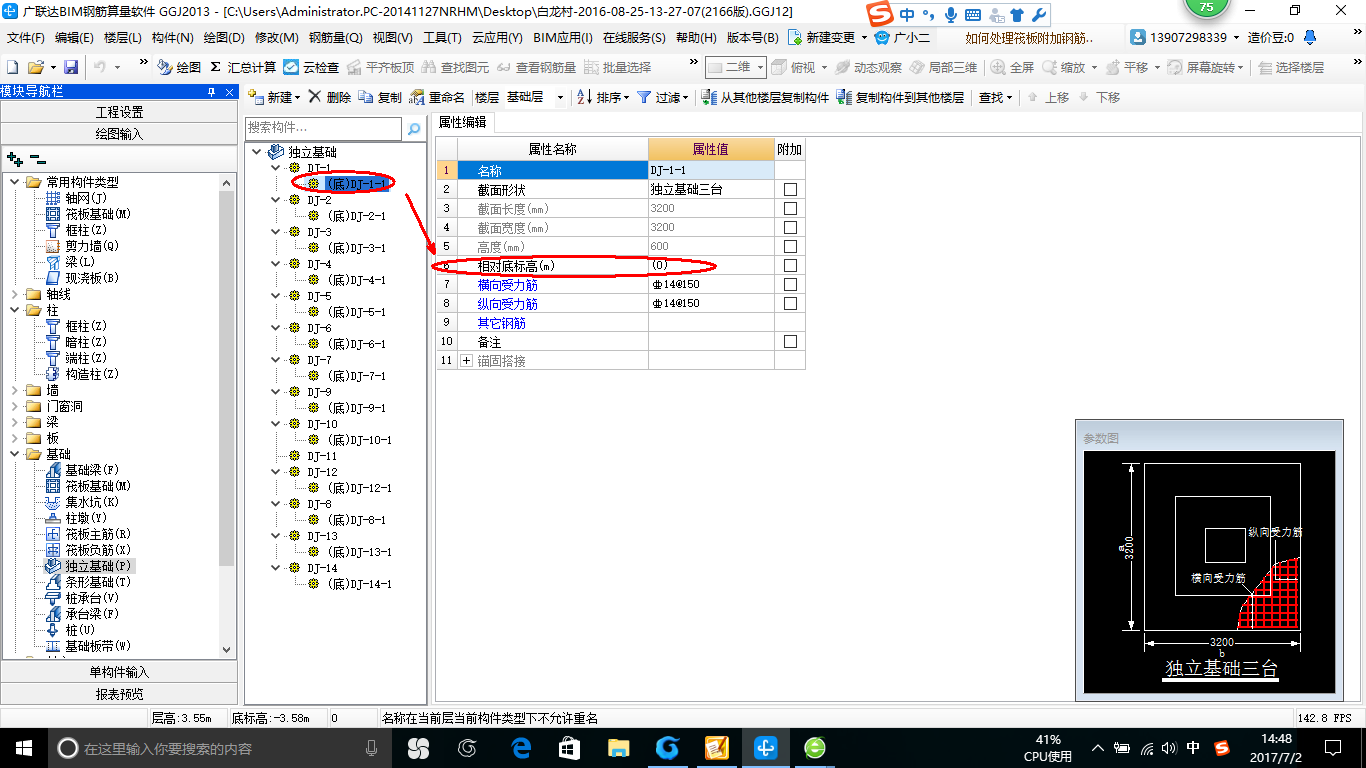Toggle 附加 checkbox for 备注 row
This screenshot has width=1366, height=768.
pyautogui.click(x=790, y=341)
